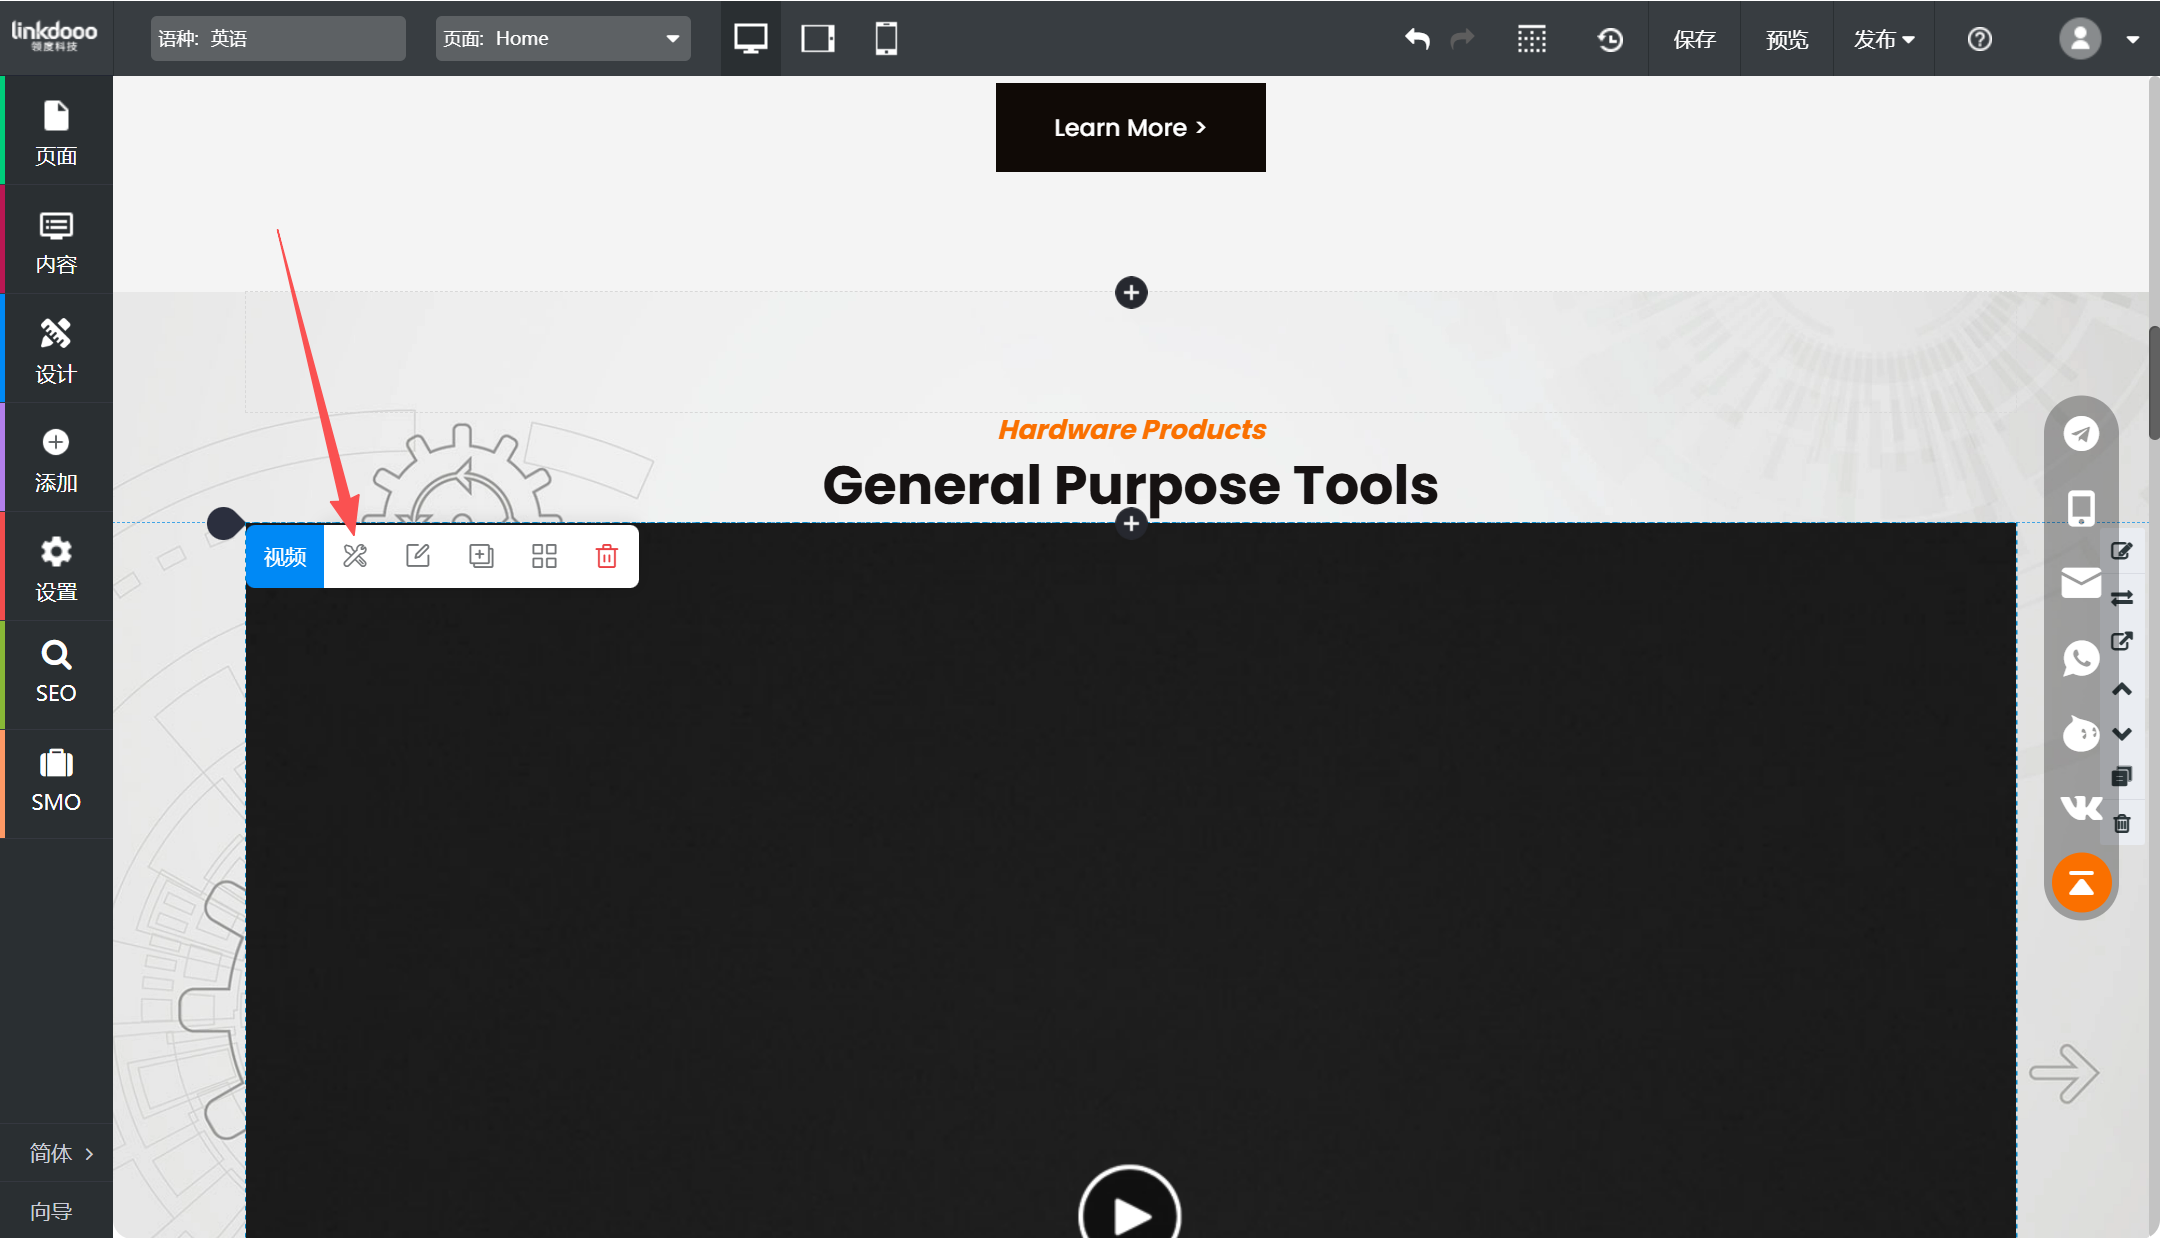2160x1238 pixels.
Task: Toggle the dotted grid guides icon
Action: click(x=1531, y=39)
